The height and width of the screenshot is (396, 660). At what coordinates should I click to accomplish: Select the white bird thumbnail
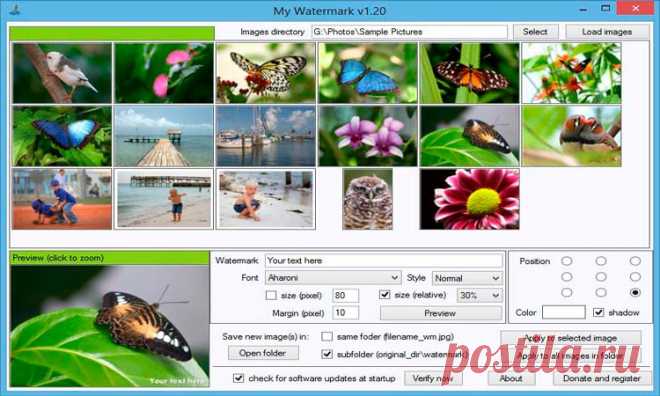click(x=62, y=73)
